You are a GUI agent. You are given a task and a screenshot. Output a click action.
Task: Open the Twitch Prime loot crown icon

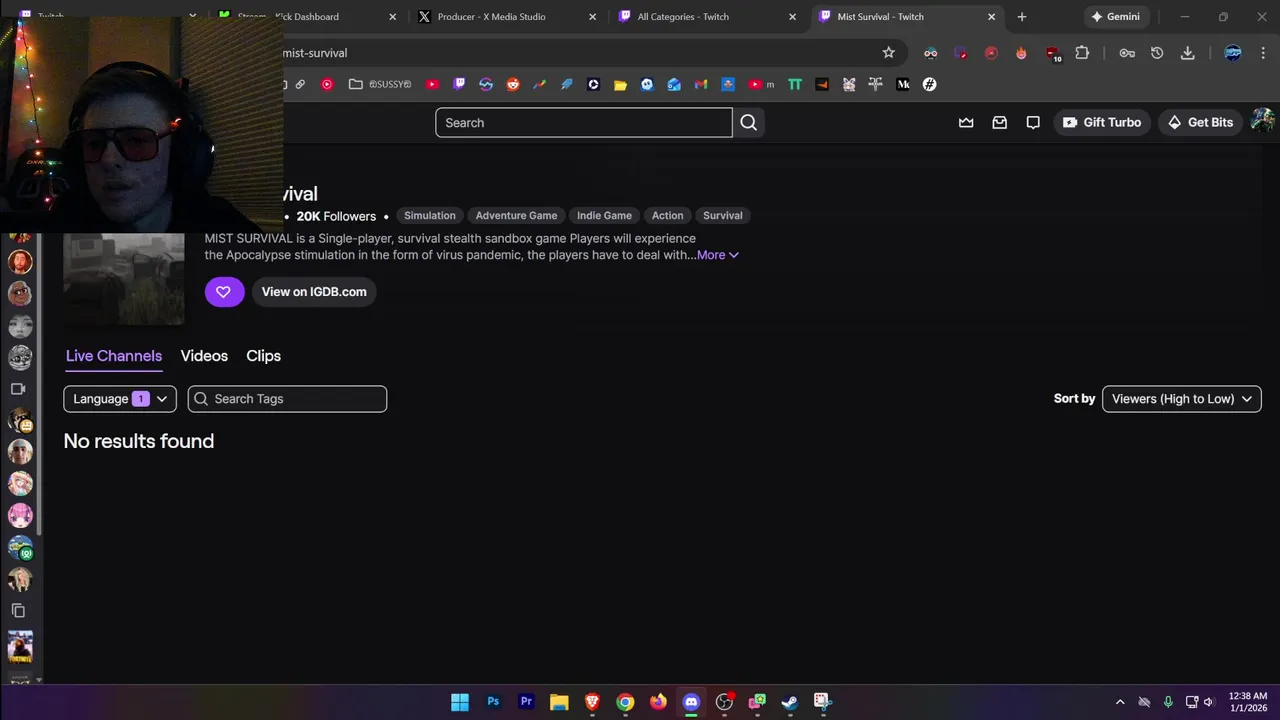pos(966,123)
